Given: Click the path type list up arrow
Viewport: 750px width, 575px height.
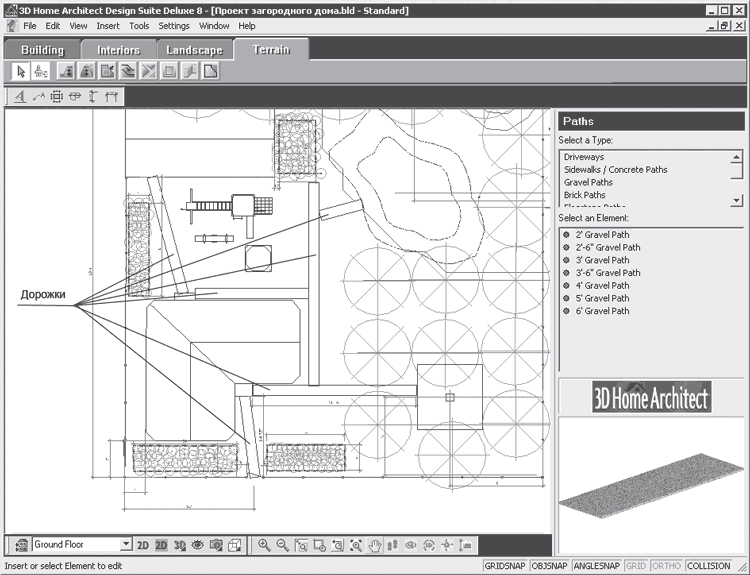Looking at the screenshot, I should tap(737, 157).
